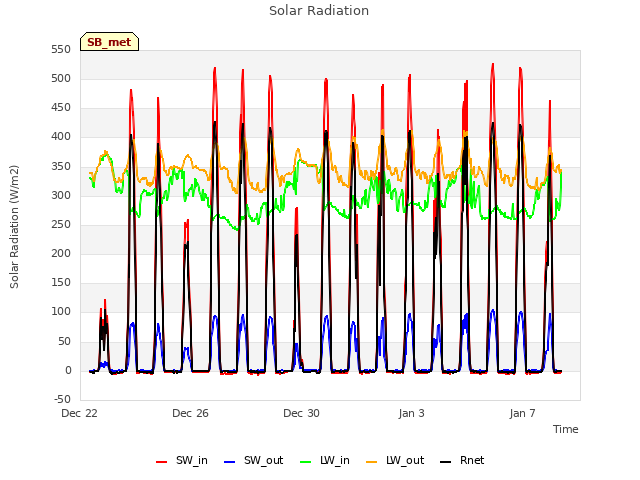Click the LW_out orange legend marker

point(371,462)
